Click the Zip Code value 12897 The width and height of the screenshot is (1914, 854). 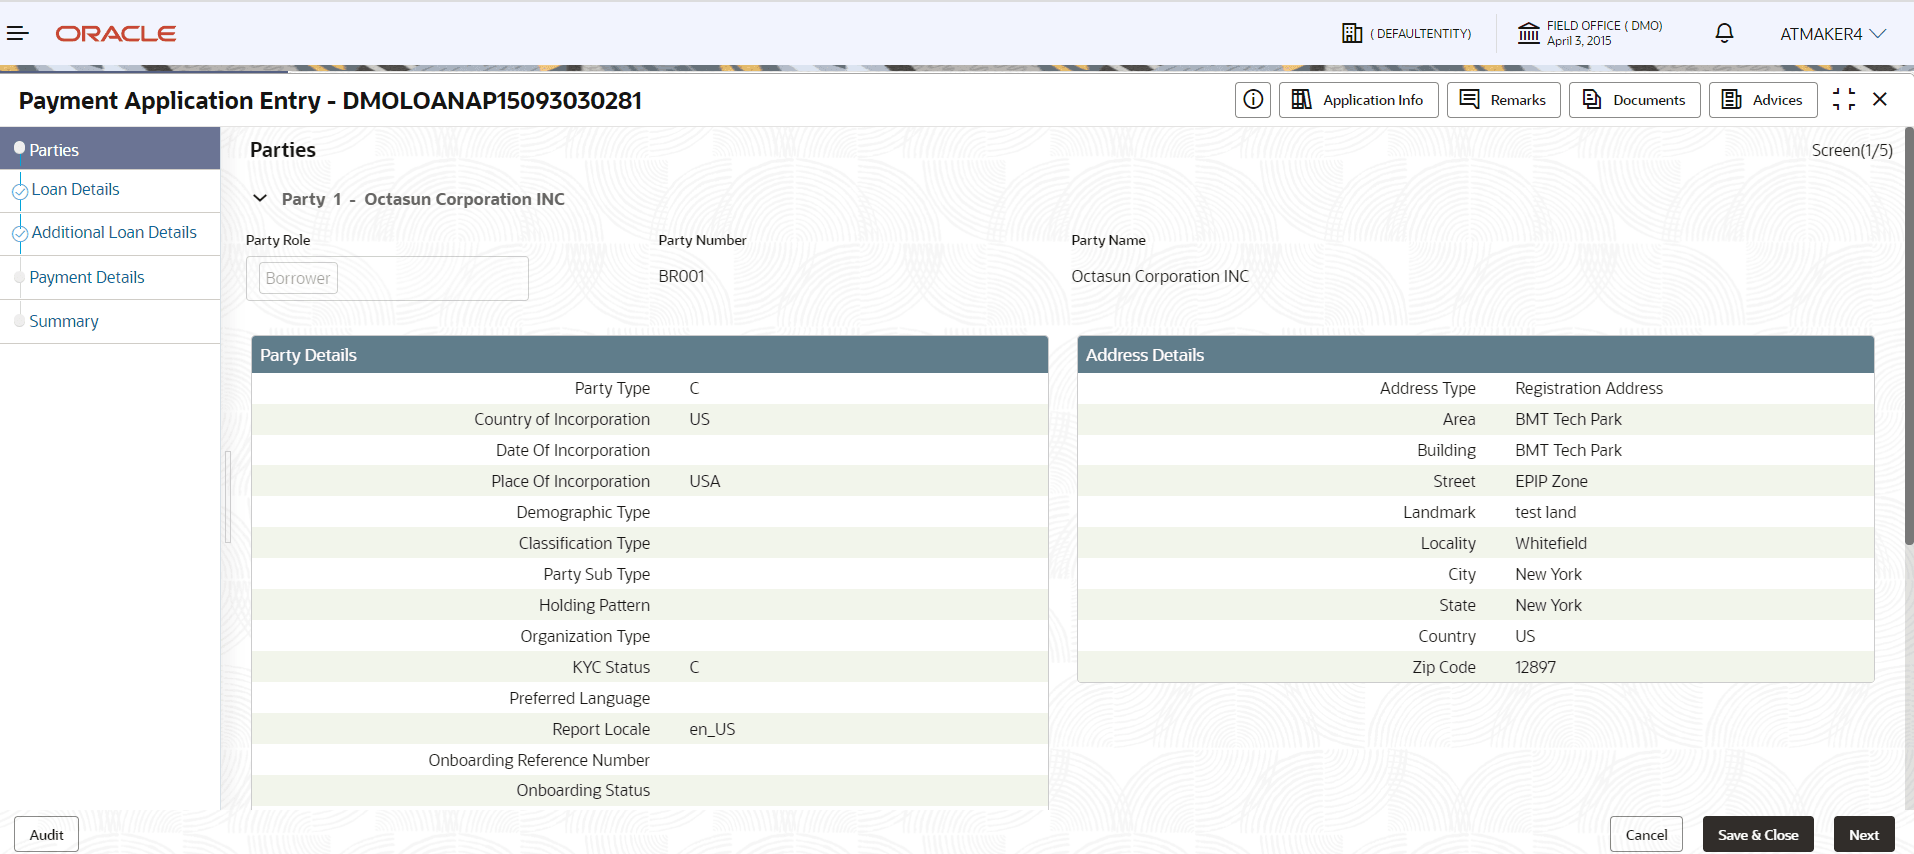click(1535, 667)
